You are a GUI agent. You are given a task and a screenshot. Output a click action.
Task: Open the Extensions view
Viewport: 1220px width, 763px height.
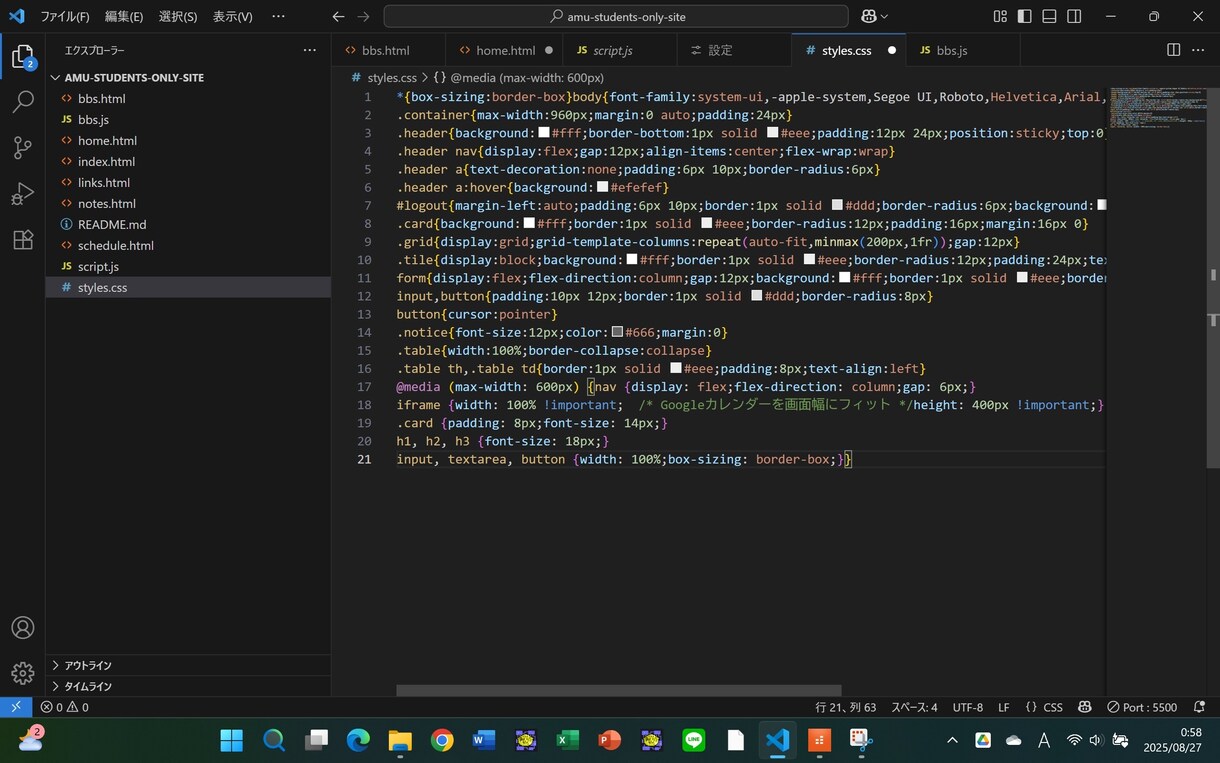click(22, 240)
